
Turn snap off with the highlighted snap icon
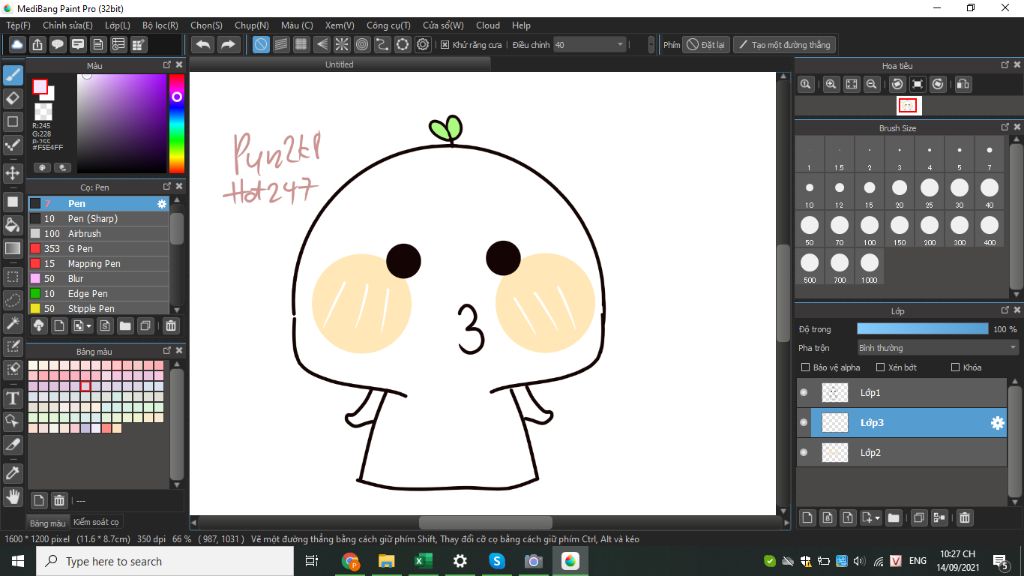pos(261,44)
